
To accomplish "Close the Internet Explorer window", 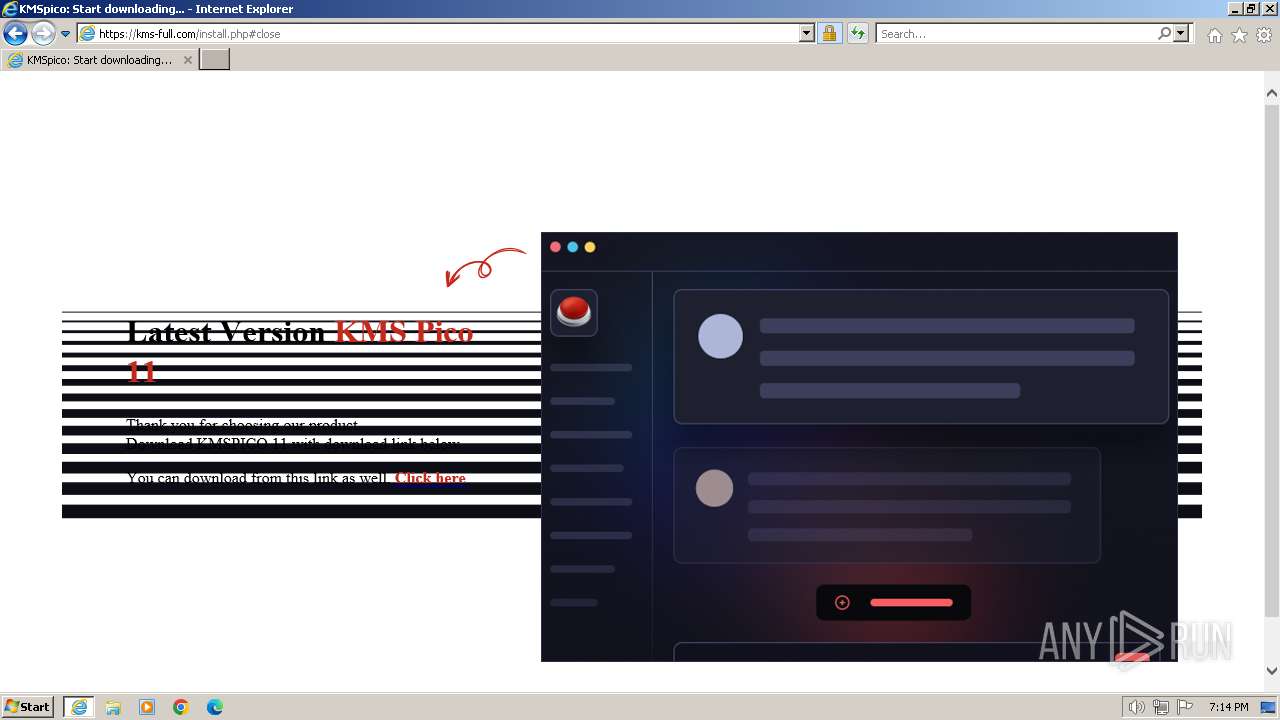I will (1268, 8).
